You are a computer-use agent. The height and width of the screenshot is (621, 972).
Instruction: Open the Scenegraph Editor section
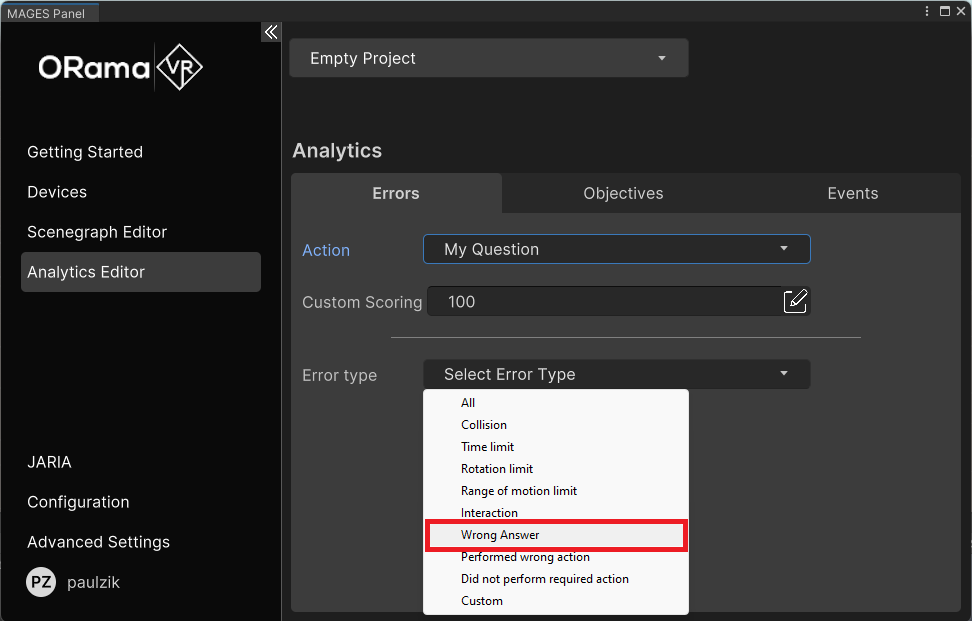pyautogui.click(x=98, y=232)
